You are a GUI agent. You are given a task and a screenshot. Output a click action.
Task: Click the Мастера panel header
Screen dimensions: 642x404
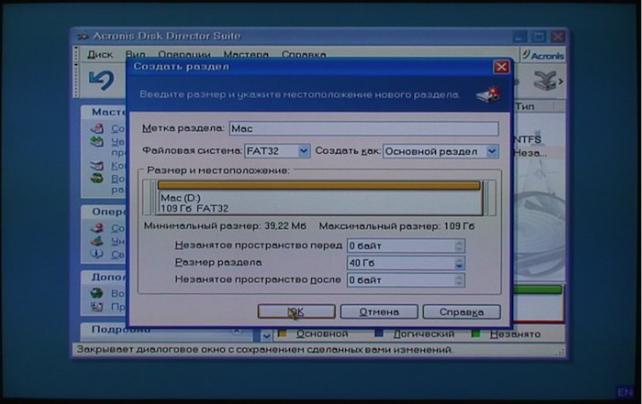click(x=104, y=112)
